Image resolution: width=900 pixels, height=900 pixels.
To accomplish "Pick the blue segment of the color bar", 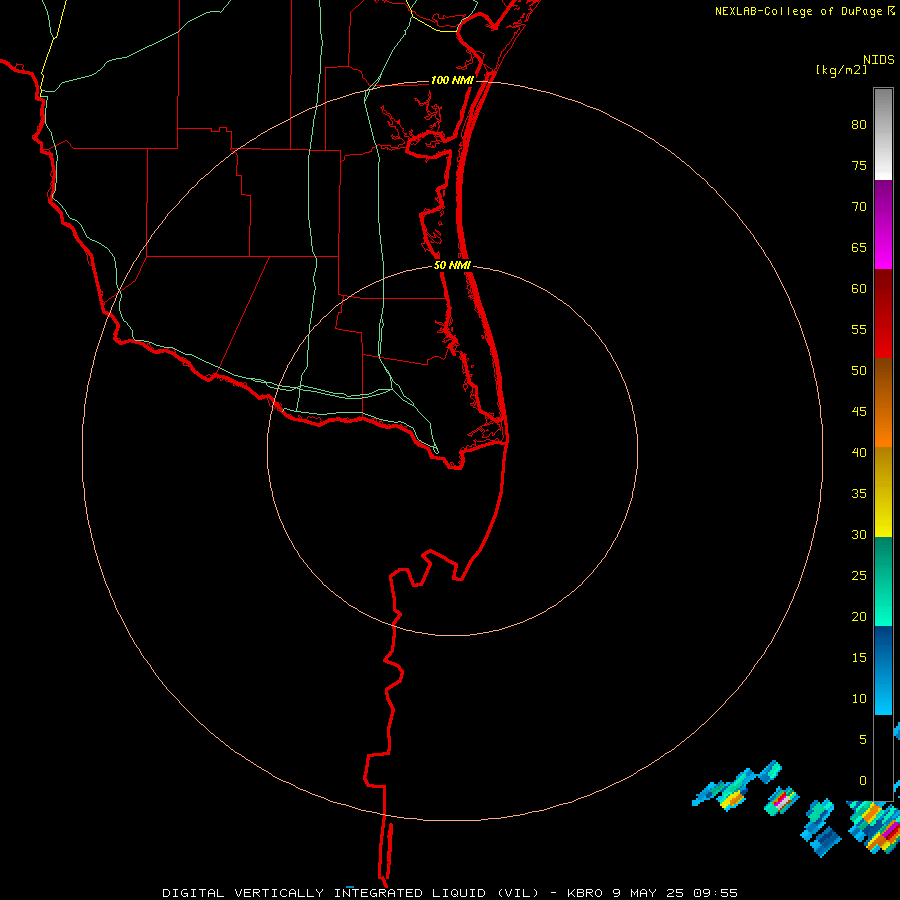I will tap(883, 670).
